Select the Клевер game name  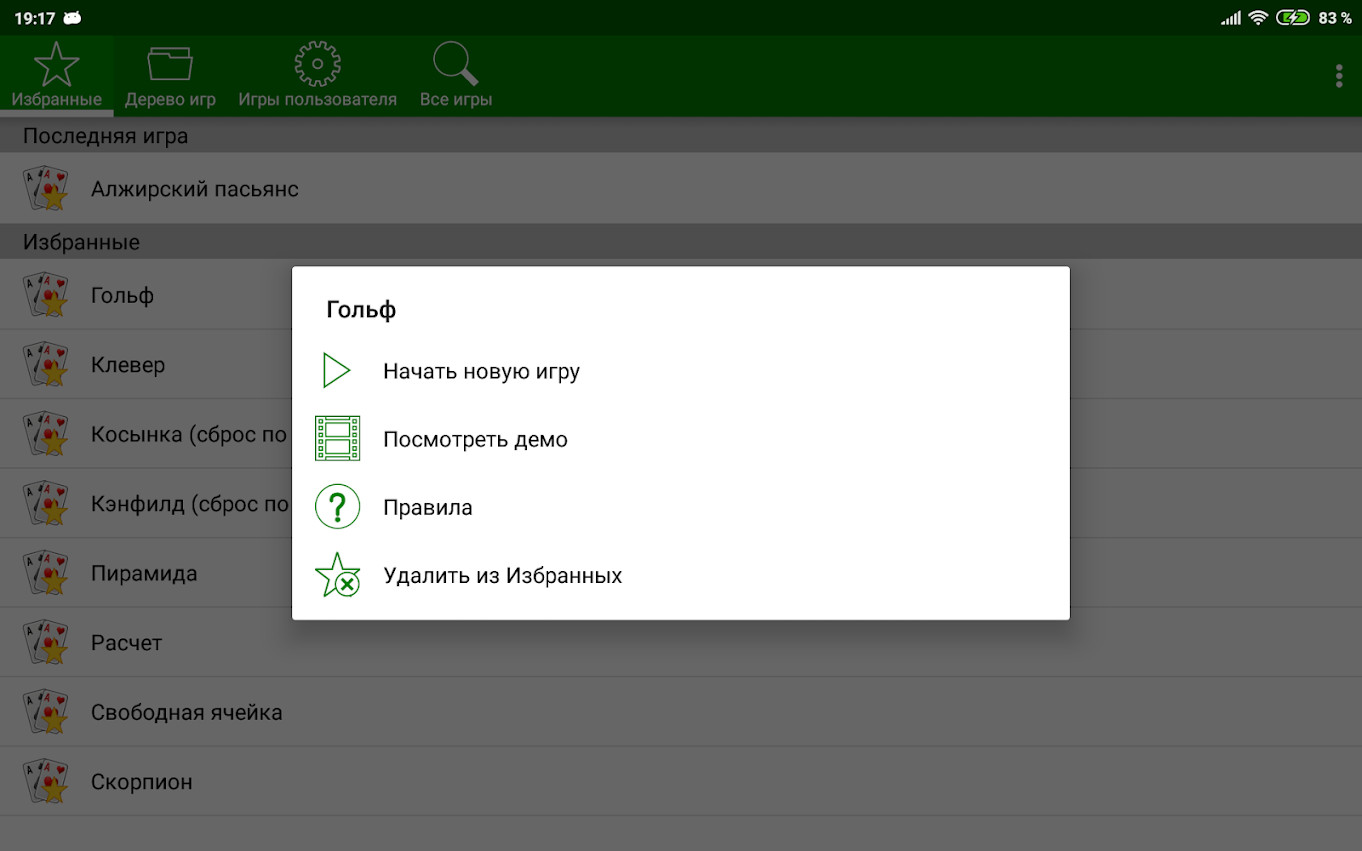(128, 365)
